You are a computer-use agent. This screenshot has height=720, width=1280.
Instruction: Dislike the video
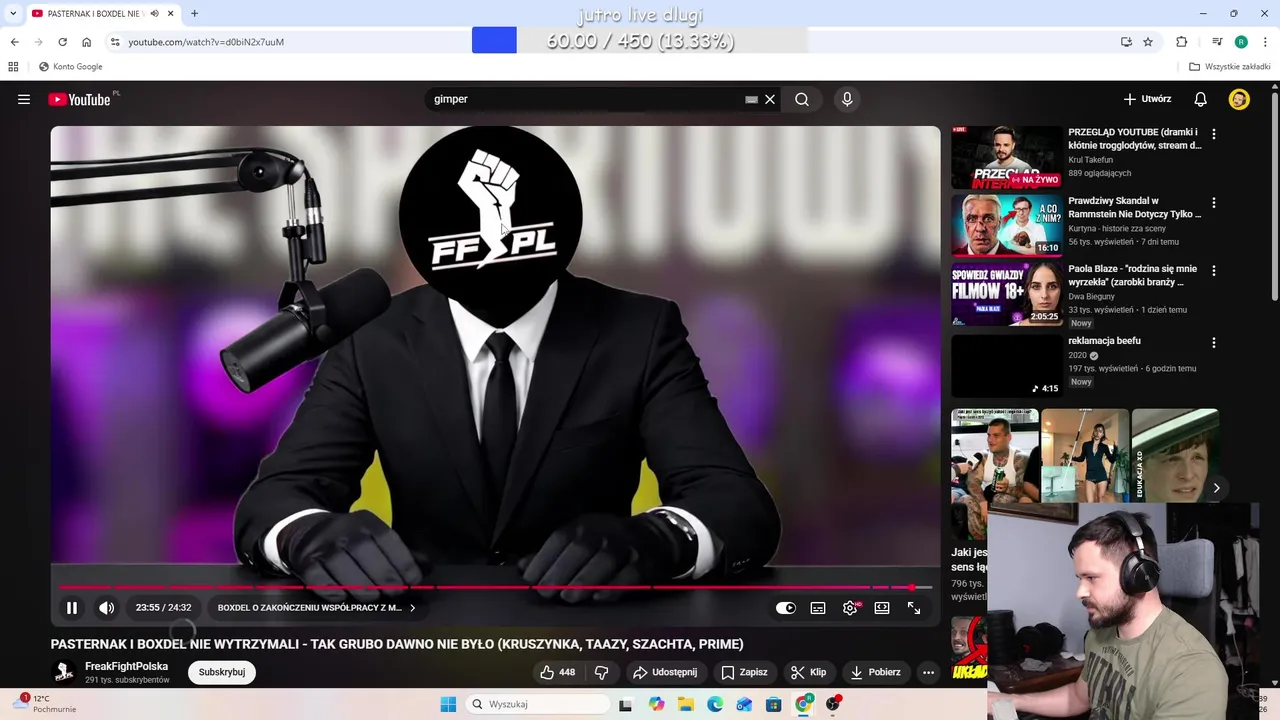click(x=602, y=672)
